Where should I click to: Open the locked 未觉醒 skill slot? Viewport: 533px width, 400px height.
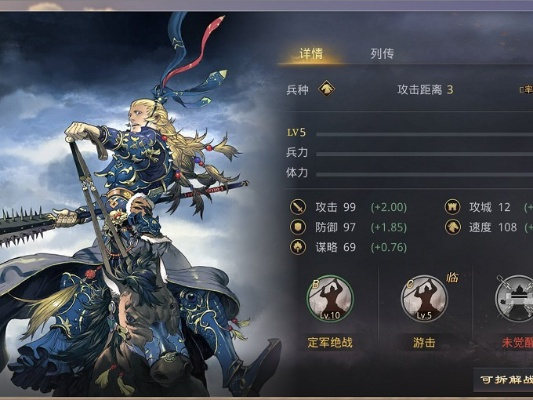[514, 299]
